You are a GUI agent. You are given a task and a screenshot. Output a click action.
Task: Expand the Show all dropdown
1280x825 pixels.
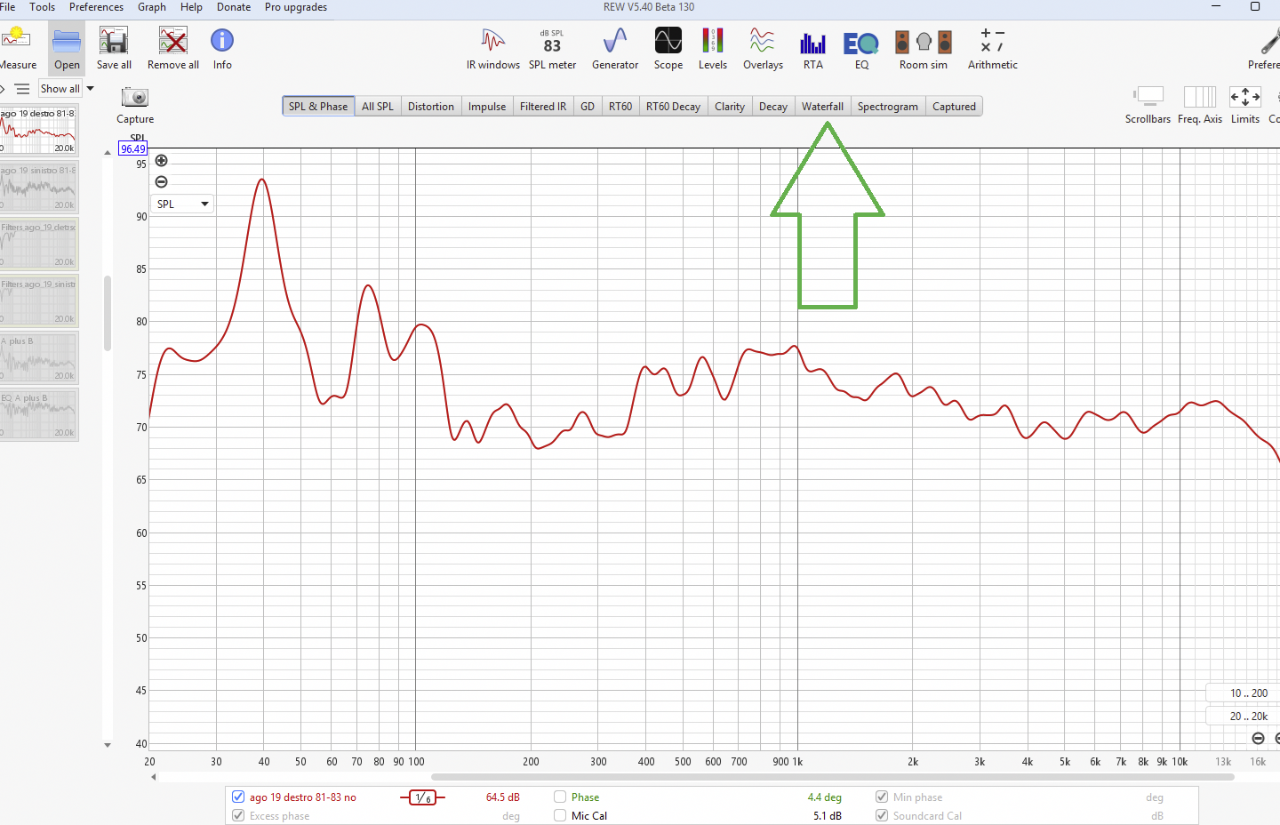pyautogui.click(x=67, y=89)
